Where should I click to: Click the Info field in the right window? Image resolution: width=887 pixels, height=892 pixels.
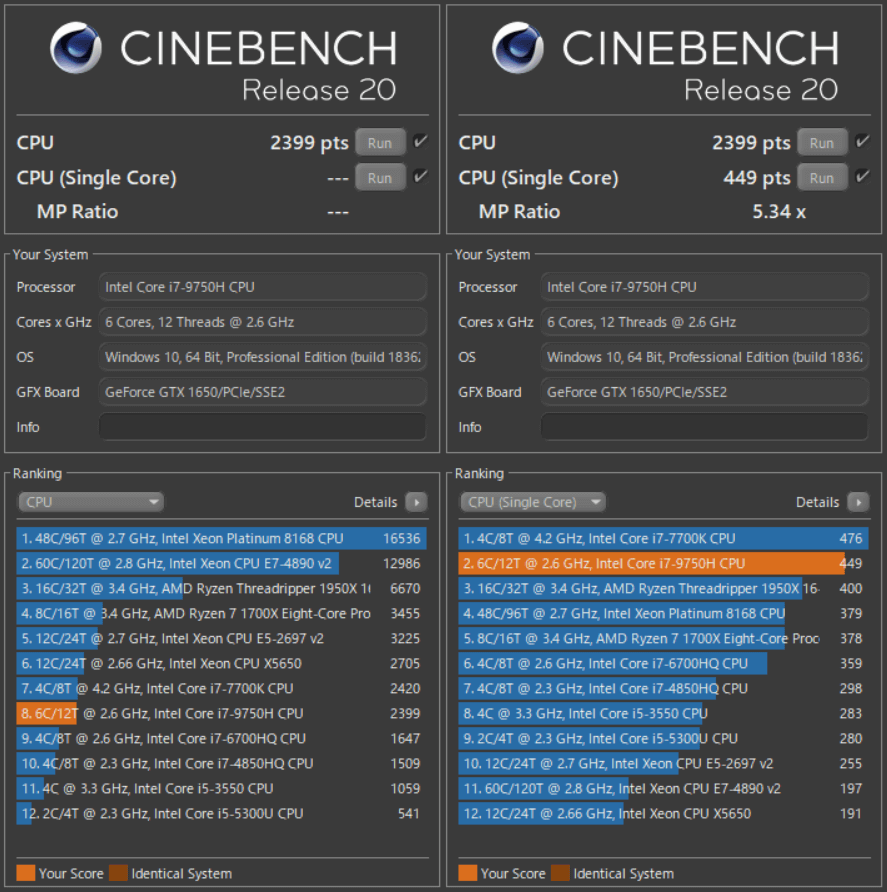(x=704, y=427)
